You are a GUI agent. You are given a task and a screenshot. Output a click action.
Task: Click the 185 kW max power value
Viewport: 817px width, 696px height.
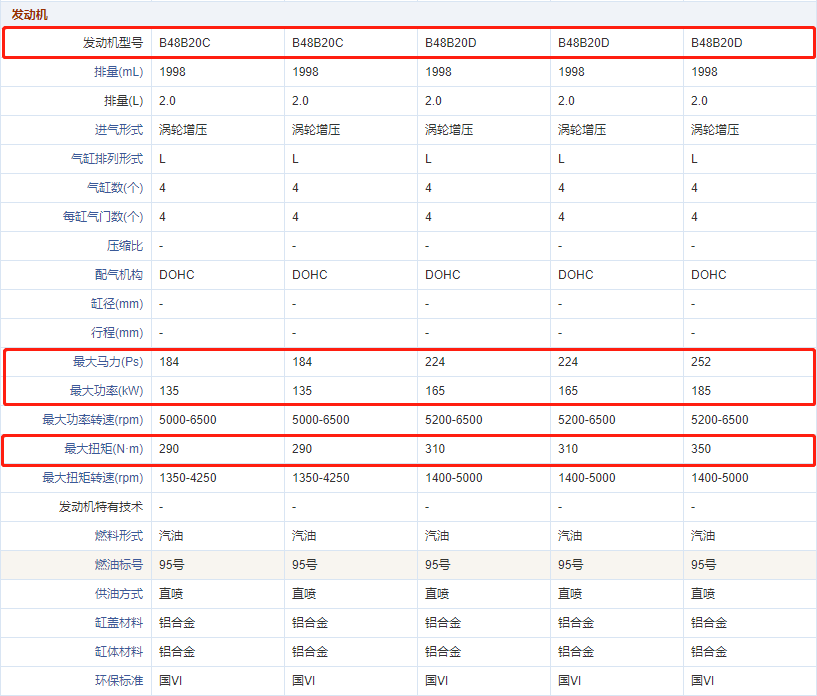point(701,391)
